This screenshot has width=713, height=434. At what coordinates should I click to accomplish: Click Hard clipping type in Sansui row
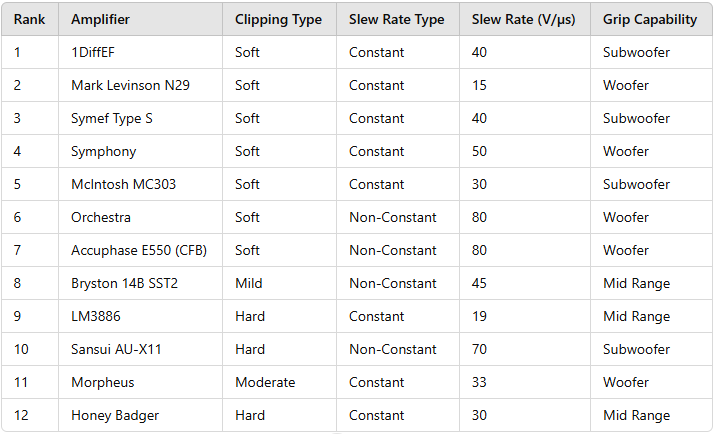point(250,349)
